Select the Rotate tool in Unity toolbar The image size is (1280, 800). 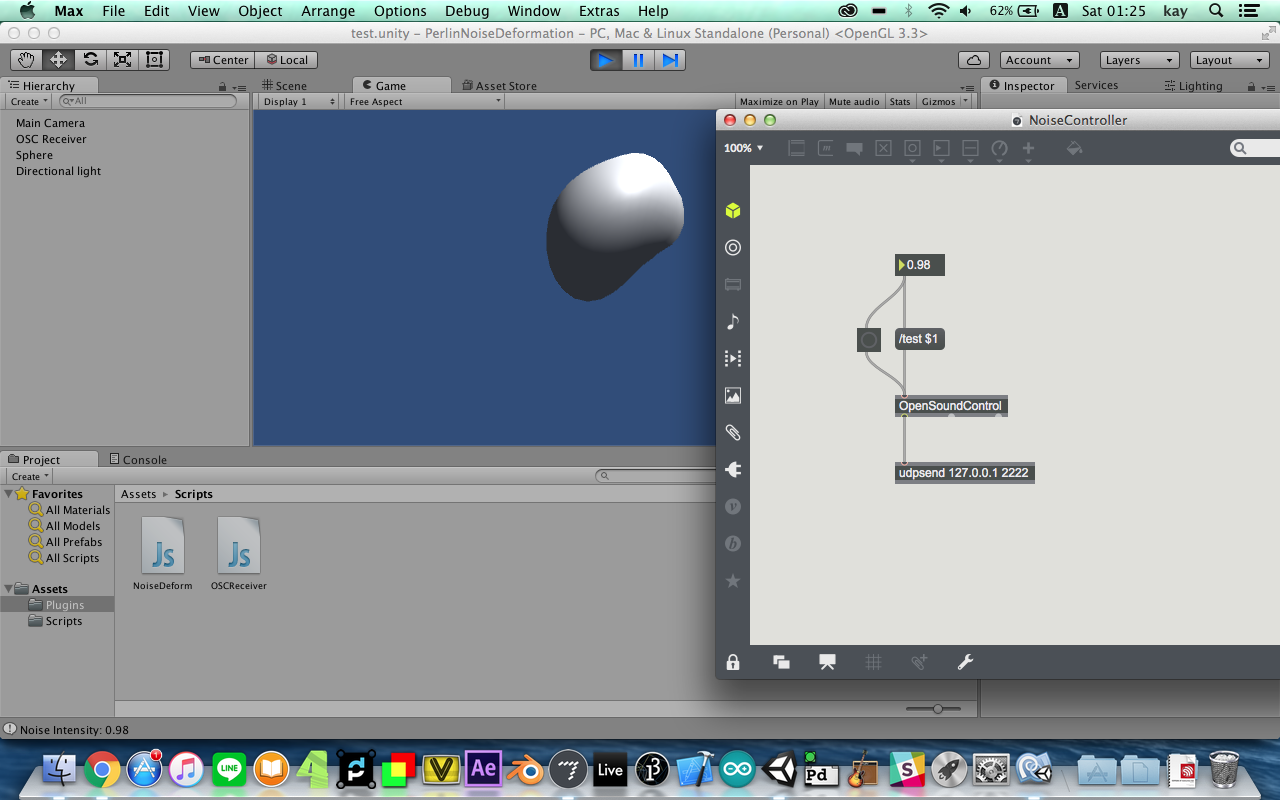click(91, 60)
